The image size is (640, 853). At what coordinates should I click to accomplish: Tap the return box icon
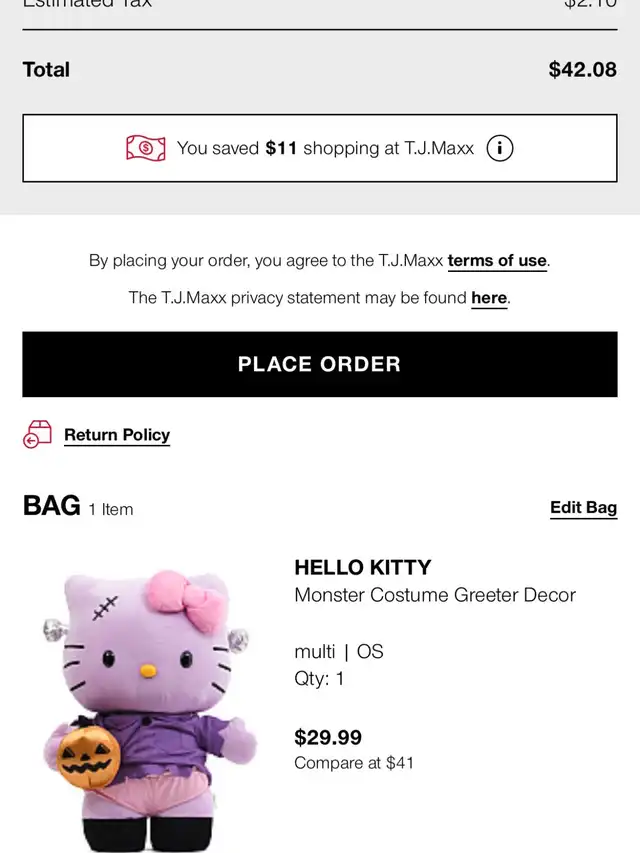coord(37,435)
